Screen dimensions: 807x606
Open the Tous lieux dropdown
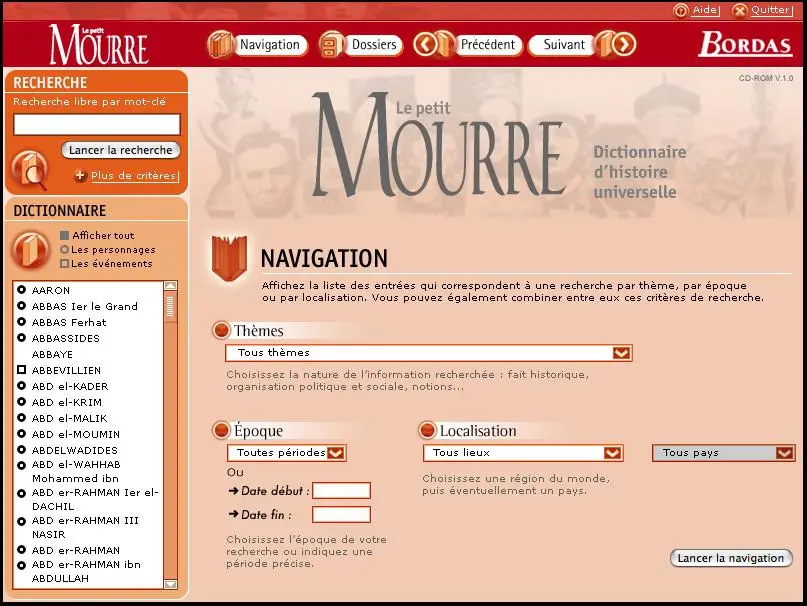tap(523, 453)
